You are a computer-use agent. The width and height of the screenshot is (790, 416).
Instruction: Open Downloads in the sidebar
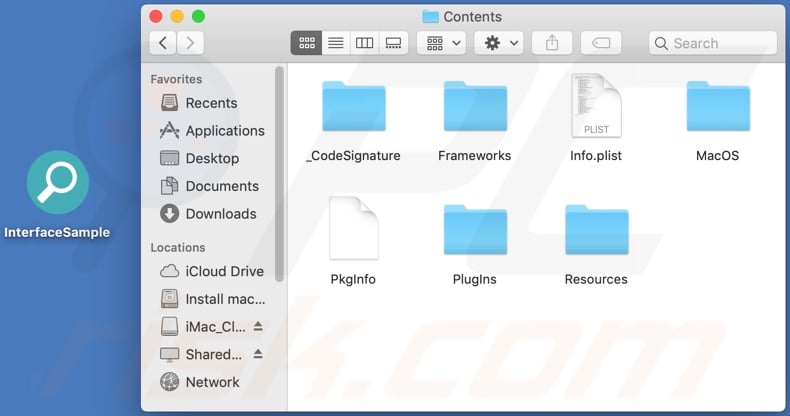(x=209, y=214)
